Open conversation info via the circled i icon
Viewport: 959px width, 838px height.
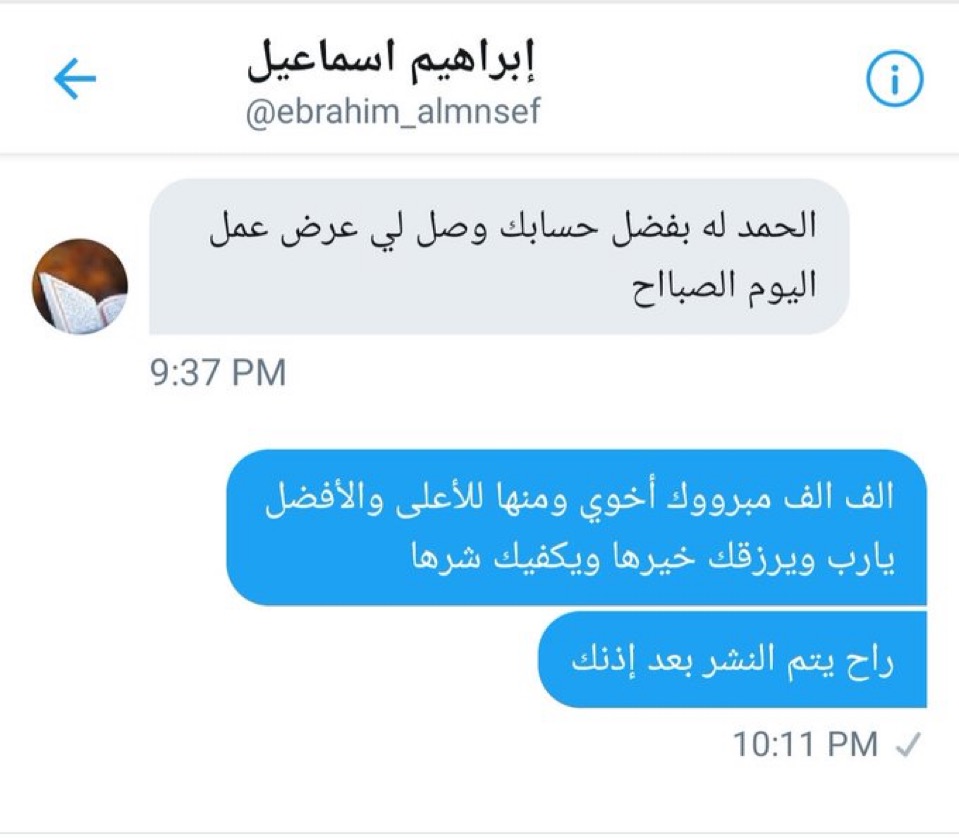pos(894,79)
